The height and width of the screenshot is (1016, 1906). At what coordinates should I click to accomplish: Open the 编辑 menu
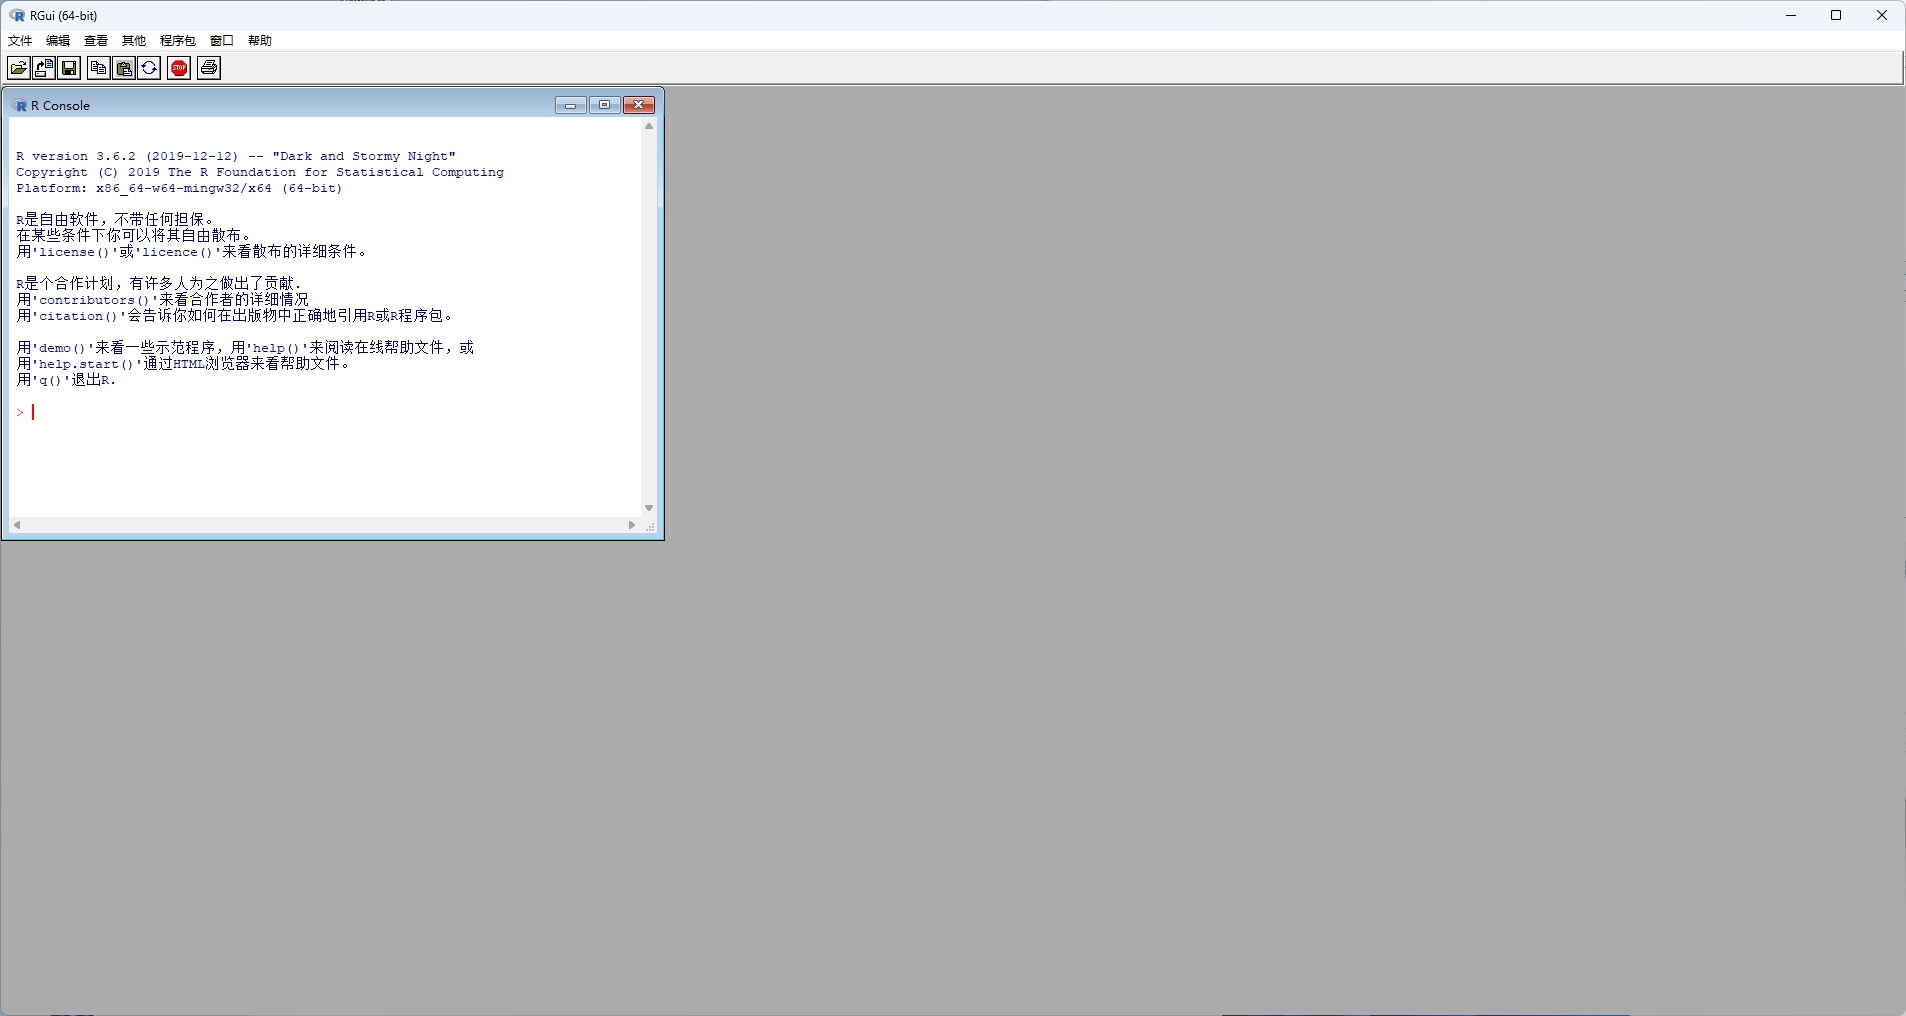pyautogui.click(x=58, y=41)
